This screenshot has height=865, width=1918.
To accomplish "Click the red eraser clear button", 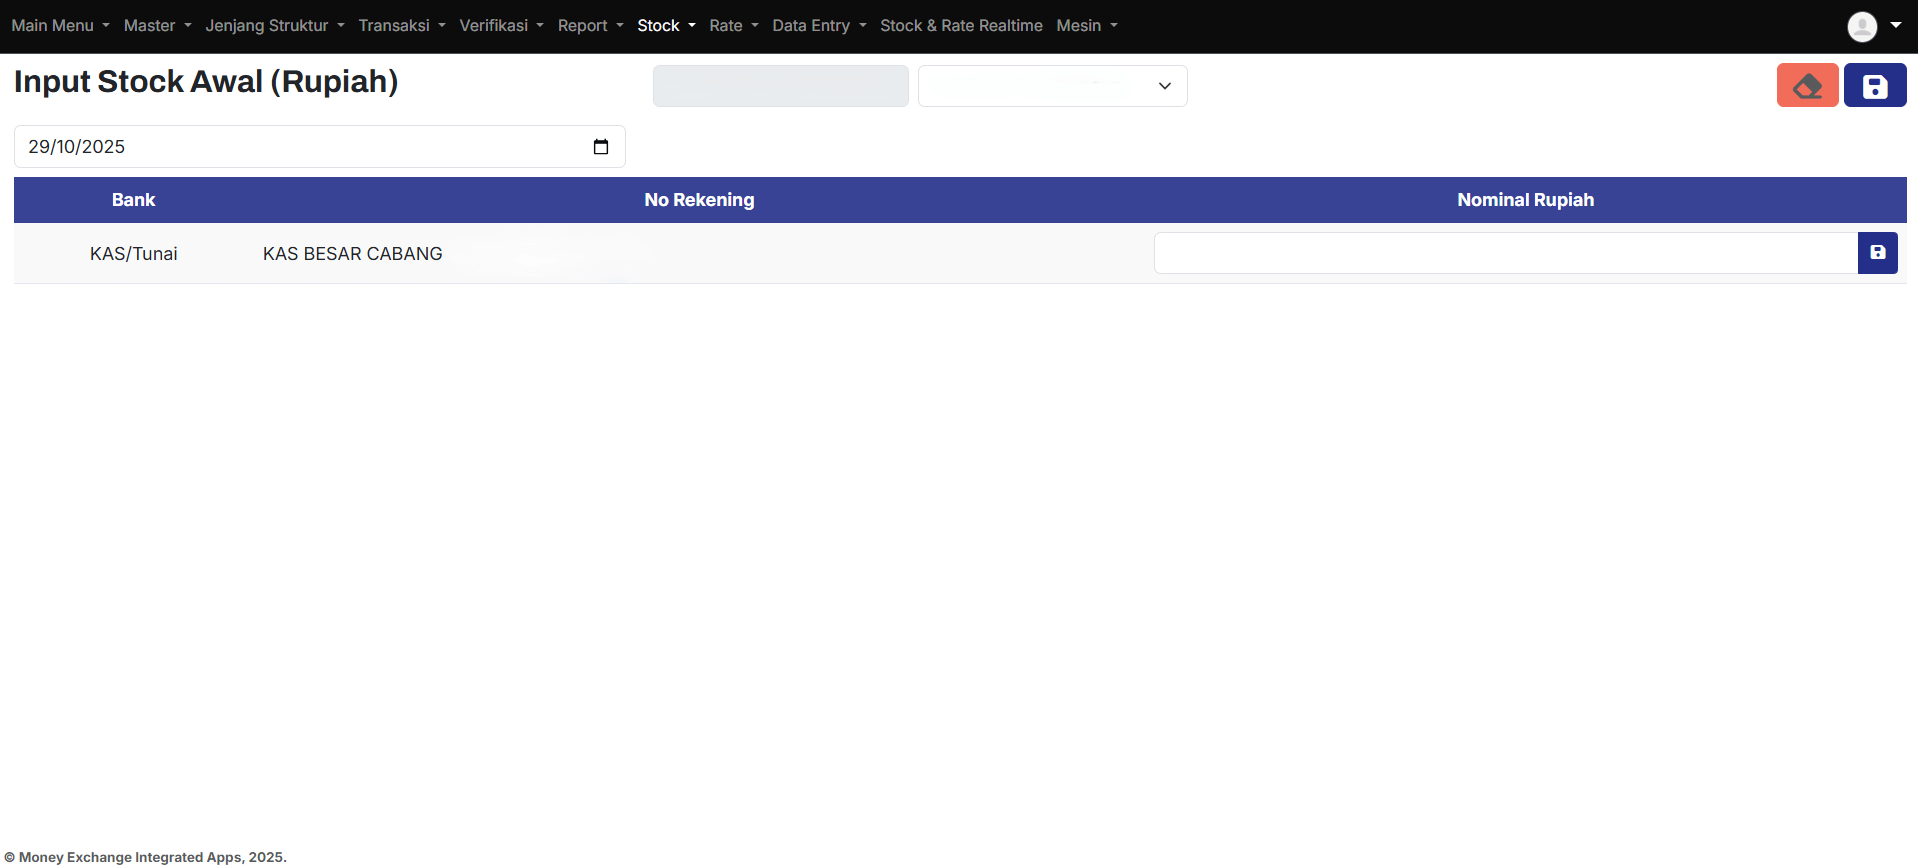I will [1806, 86].
